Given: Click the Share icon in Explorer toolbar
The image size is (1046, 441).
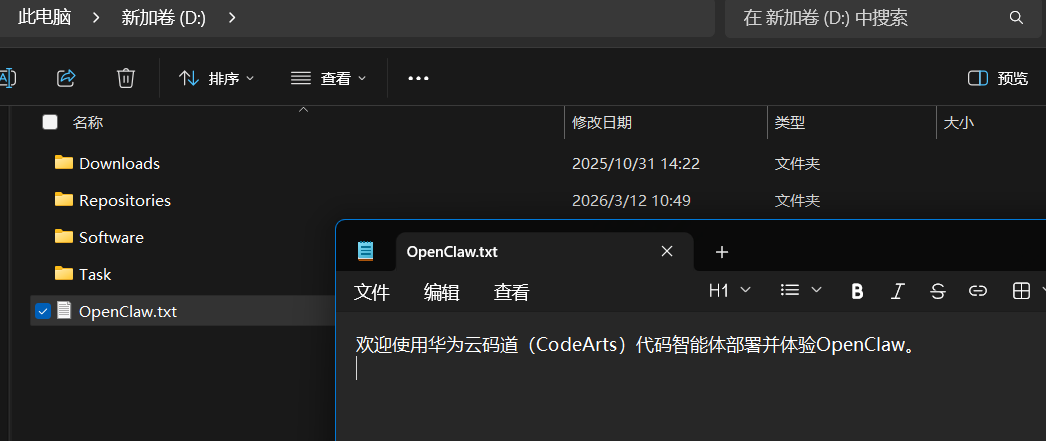Looking at the screenshot, I should pos(67,78).
